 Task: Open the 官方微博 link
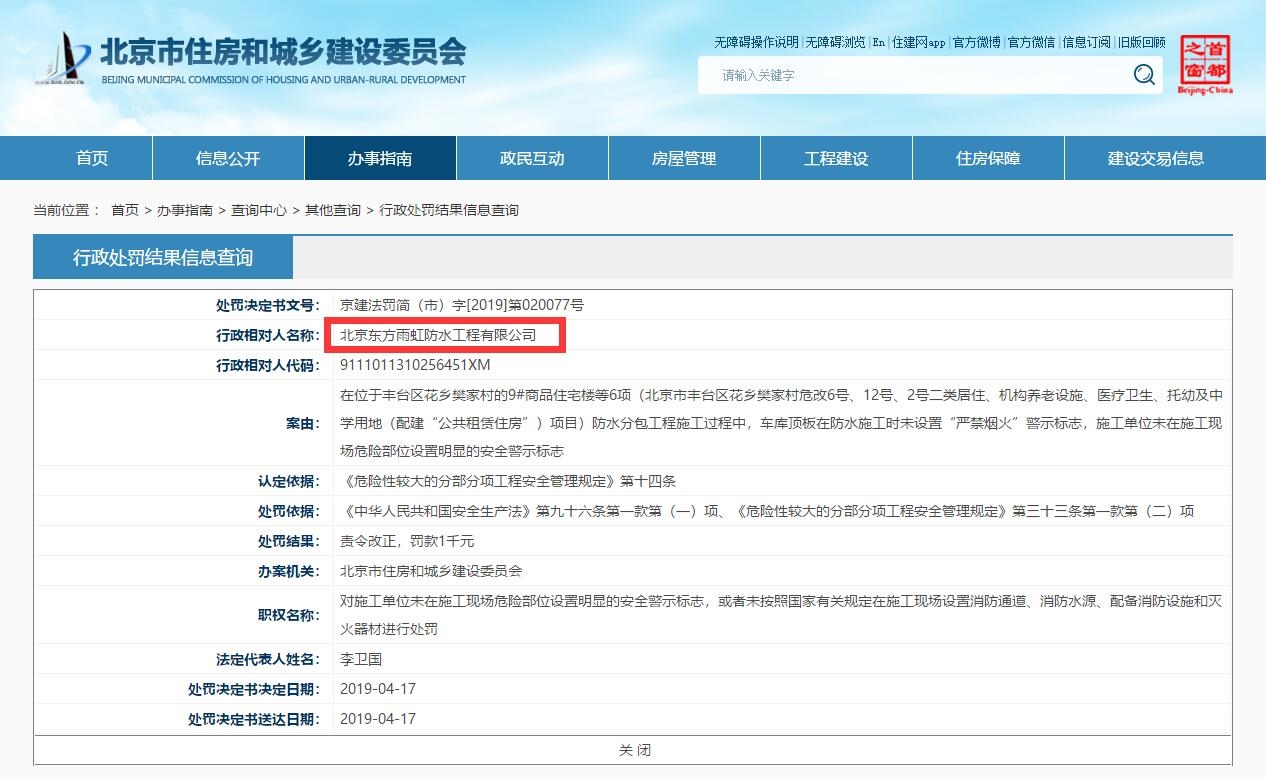pos(976,42)
